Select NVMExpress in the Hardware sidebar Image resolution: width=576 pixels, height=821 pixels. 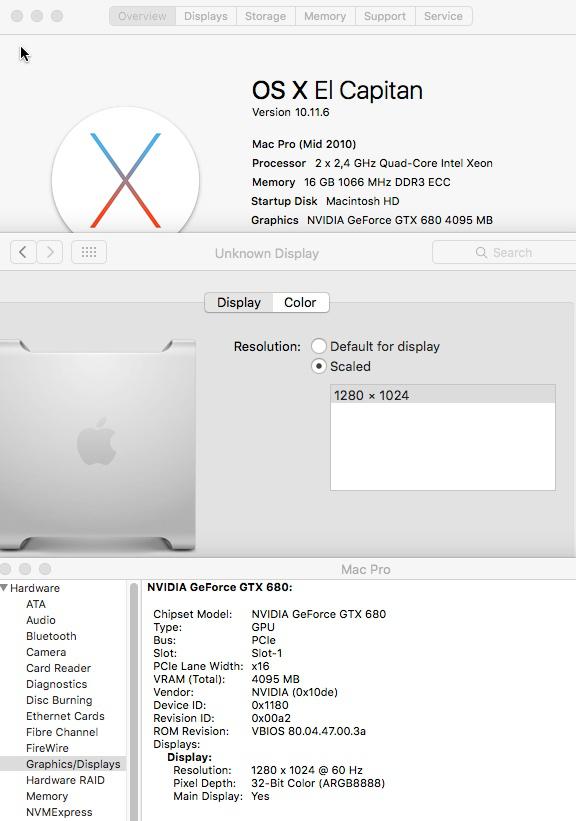pyautogui.click(x=59, y=812)
